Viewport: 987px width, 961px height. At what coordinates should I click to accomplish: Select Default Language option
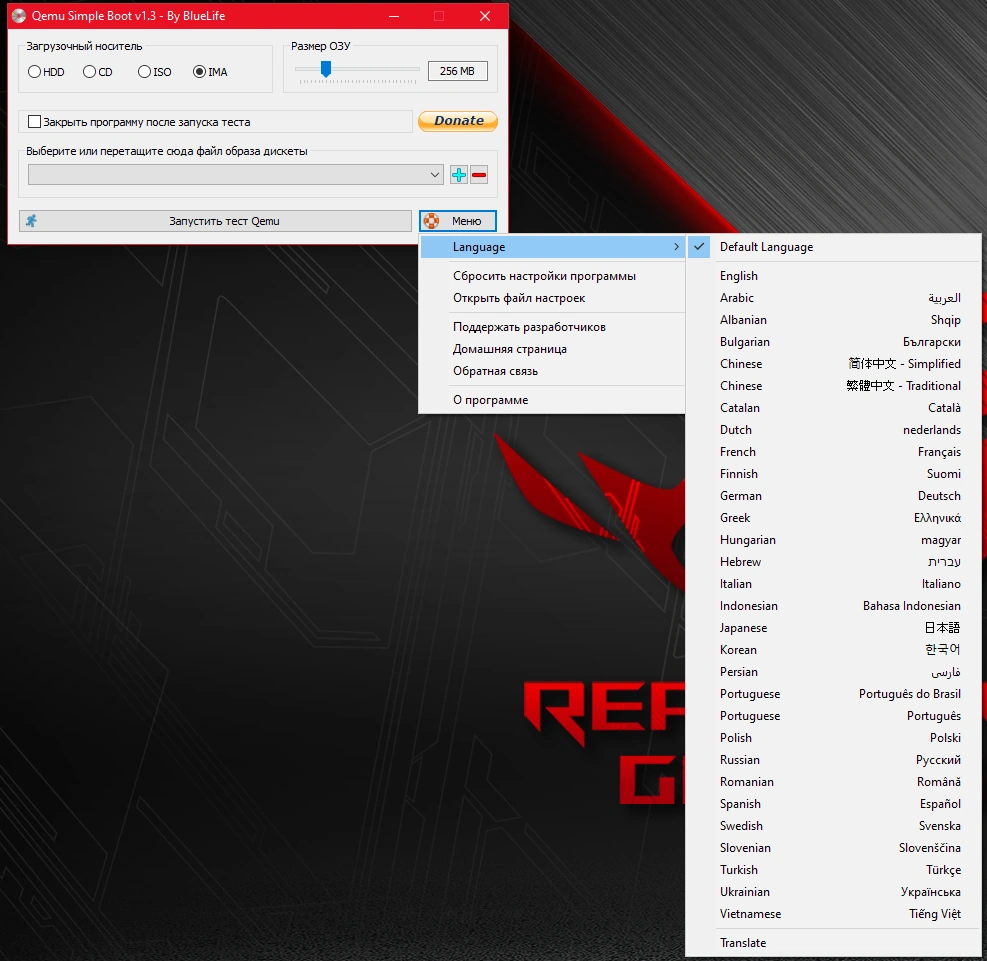click(833, 247)
